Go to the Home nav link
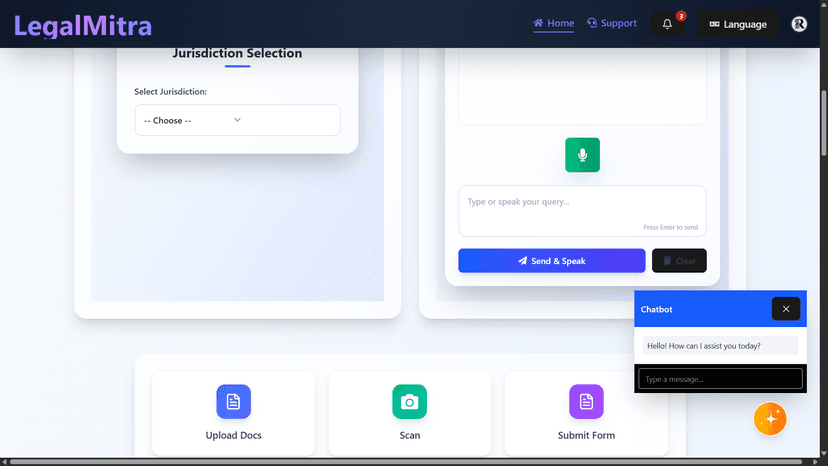 tap(554, 23)
